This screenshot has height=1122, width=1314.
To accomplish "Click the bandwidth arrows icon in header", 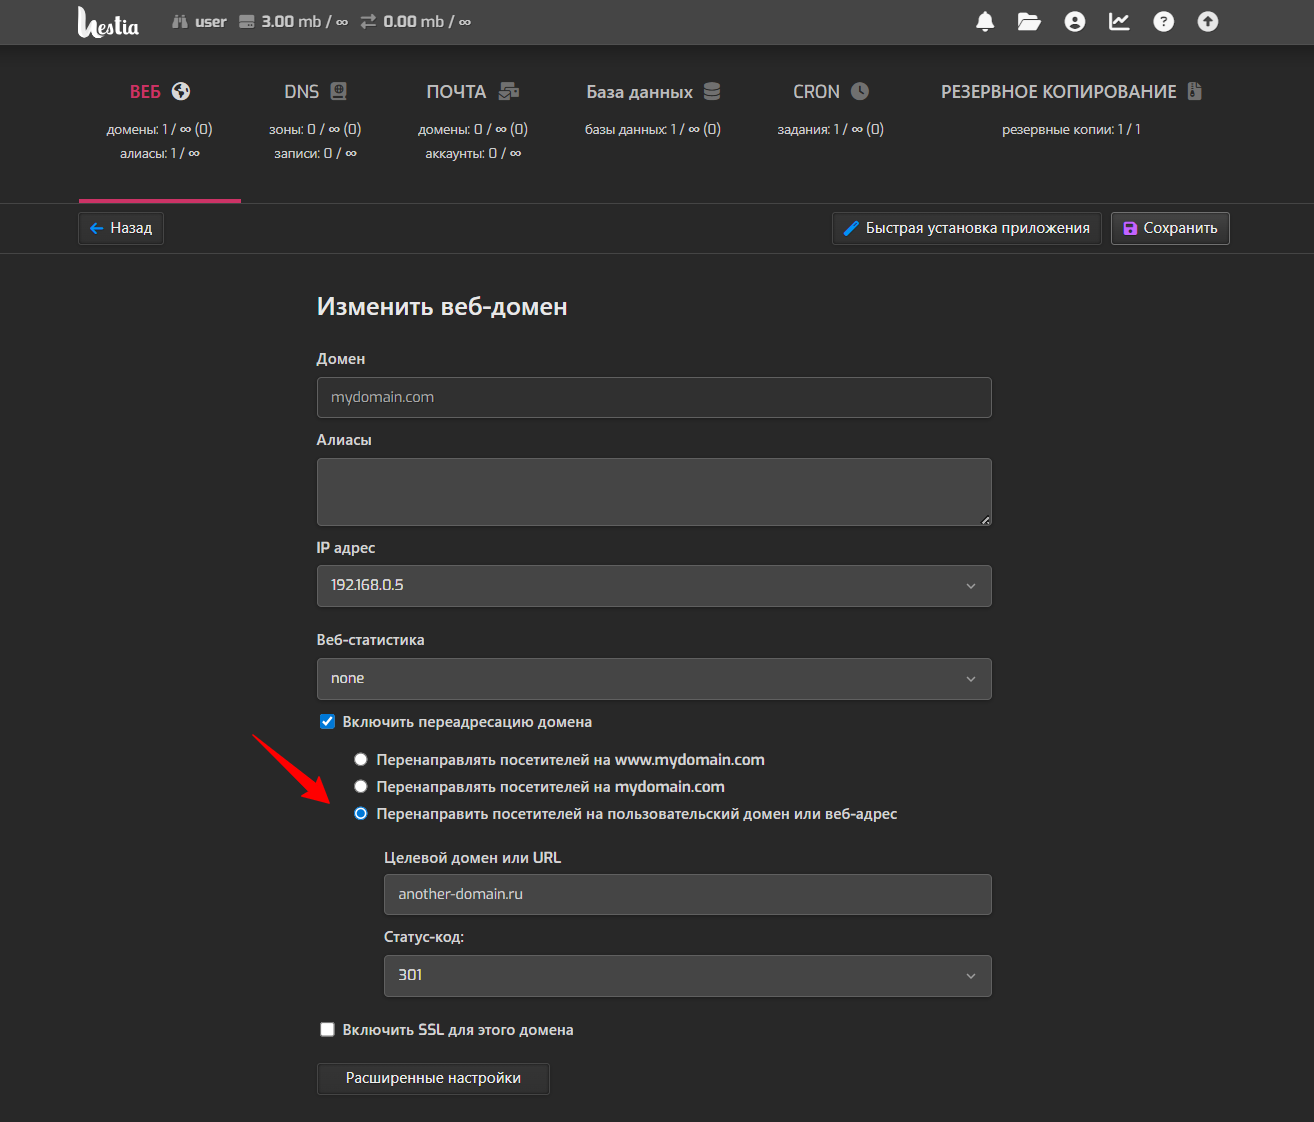I will click(368, 22).
